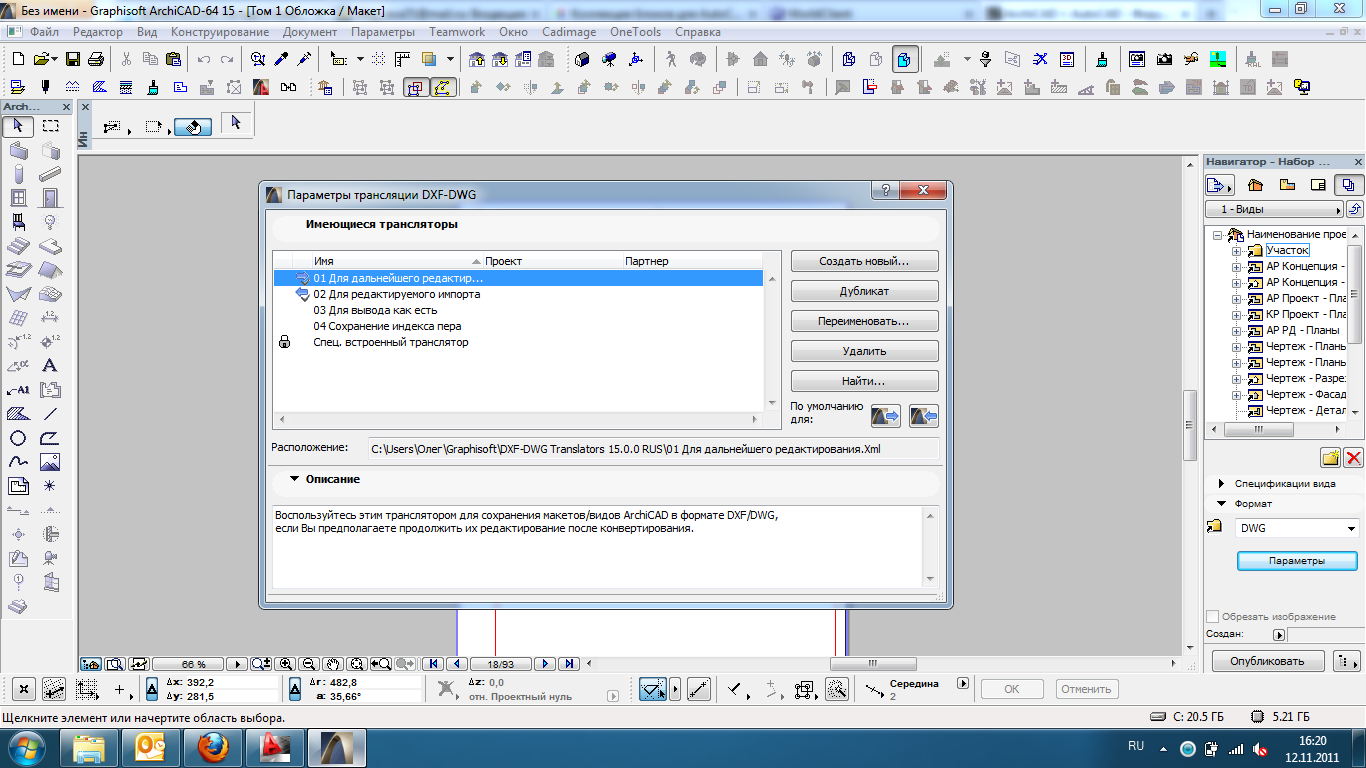Viewport: 1366px width, 768px height.
Task: Open the Документ menu
Action: click(310, 32)
